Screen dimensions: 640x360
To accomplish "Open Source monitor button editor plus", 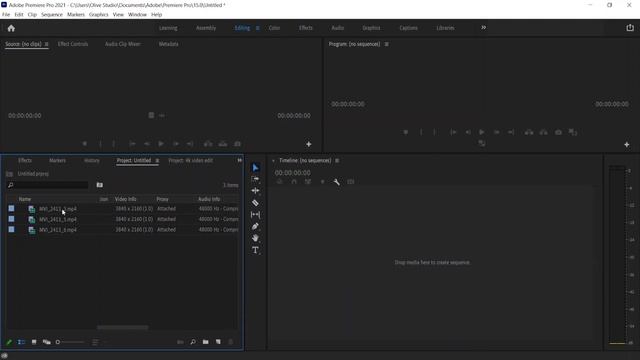I will (x=309, y=144).
